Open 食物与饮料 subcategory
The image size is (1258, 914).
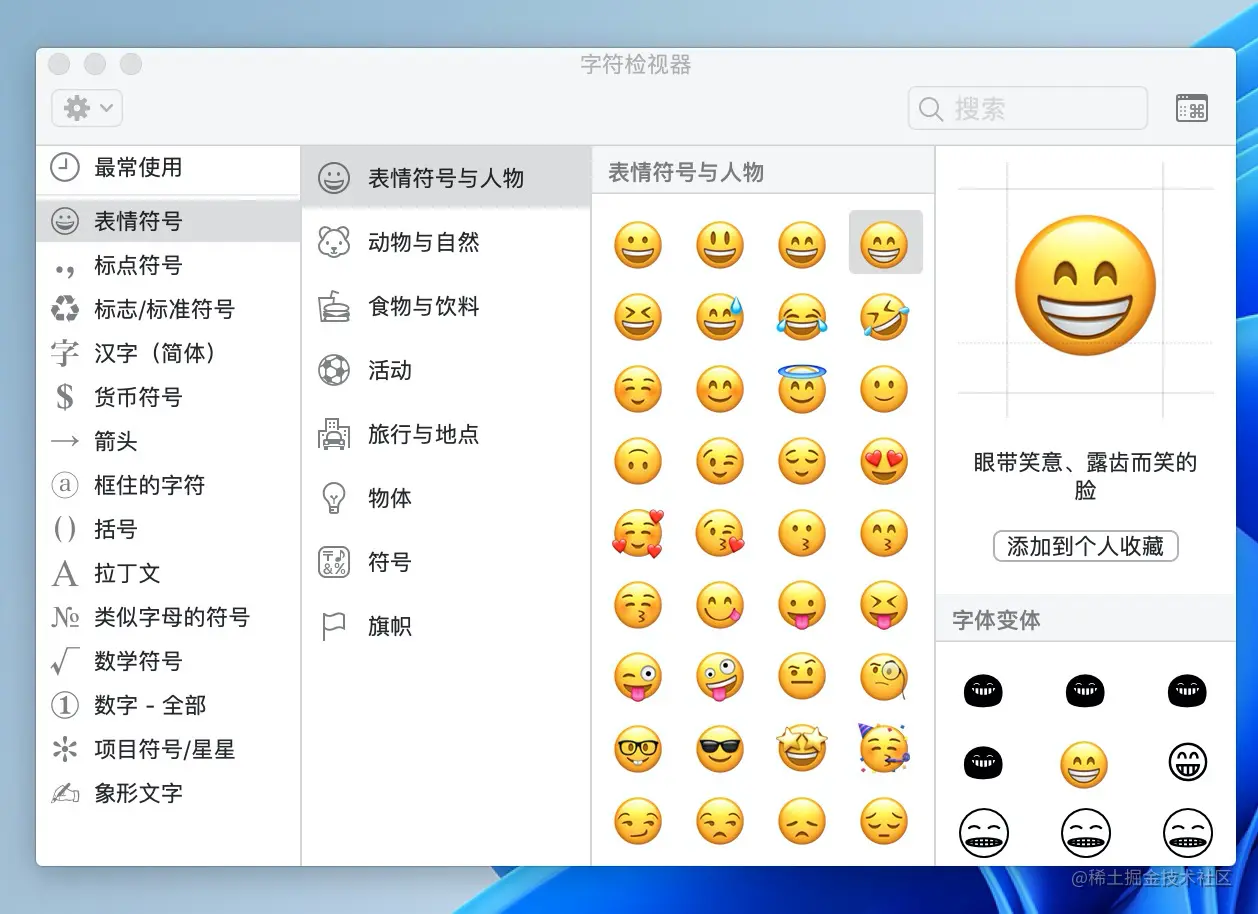click(446, 306)
